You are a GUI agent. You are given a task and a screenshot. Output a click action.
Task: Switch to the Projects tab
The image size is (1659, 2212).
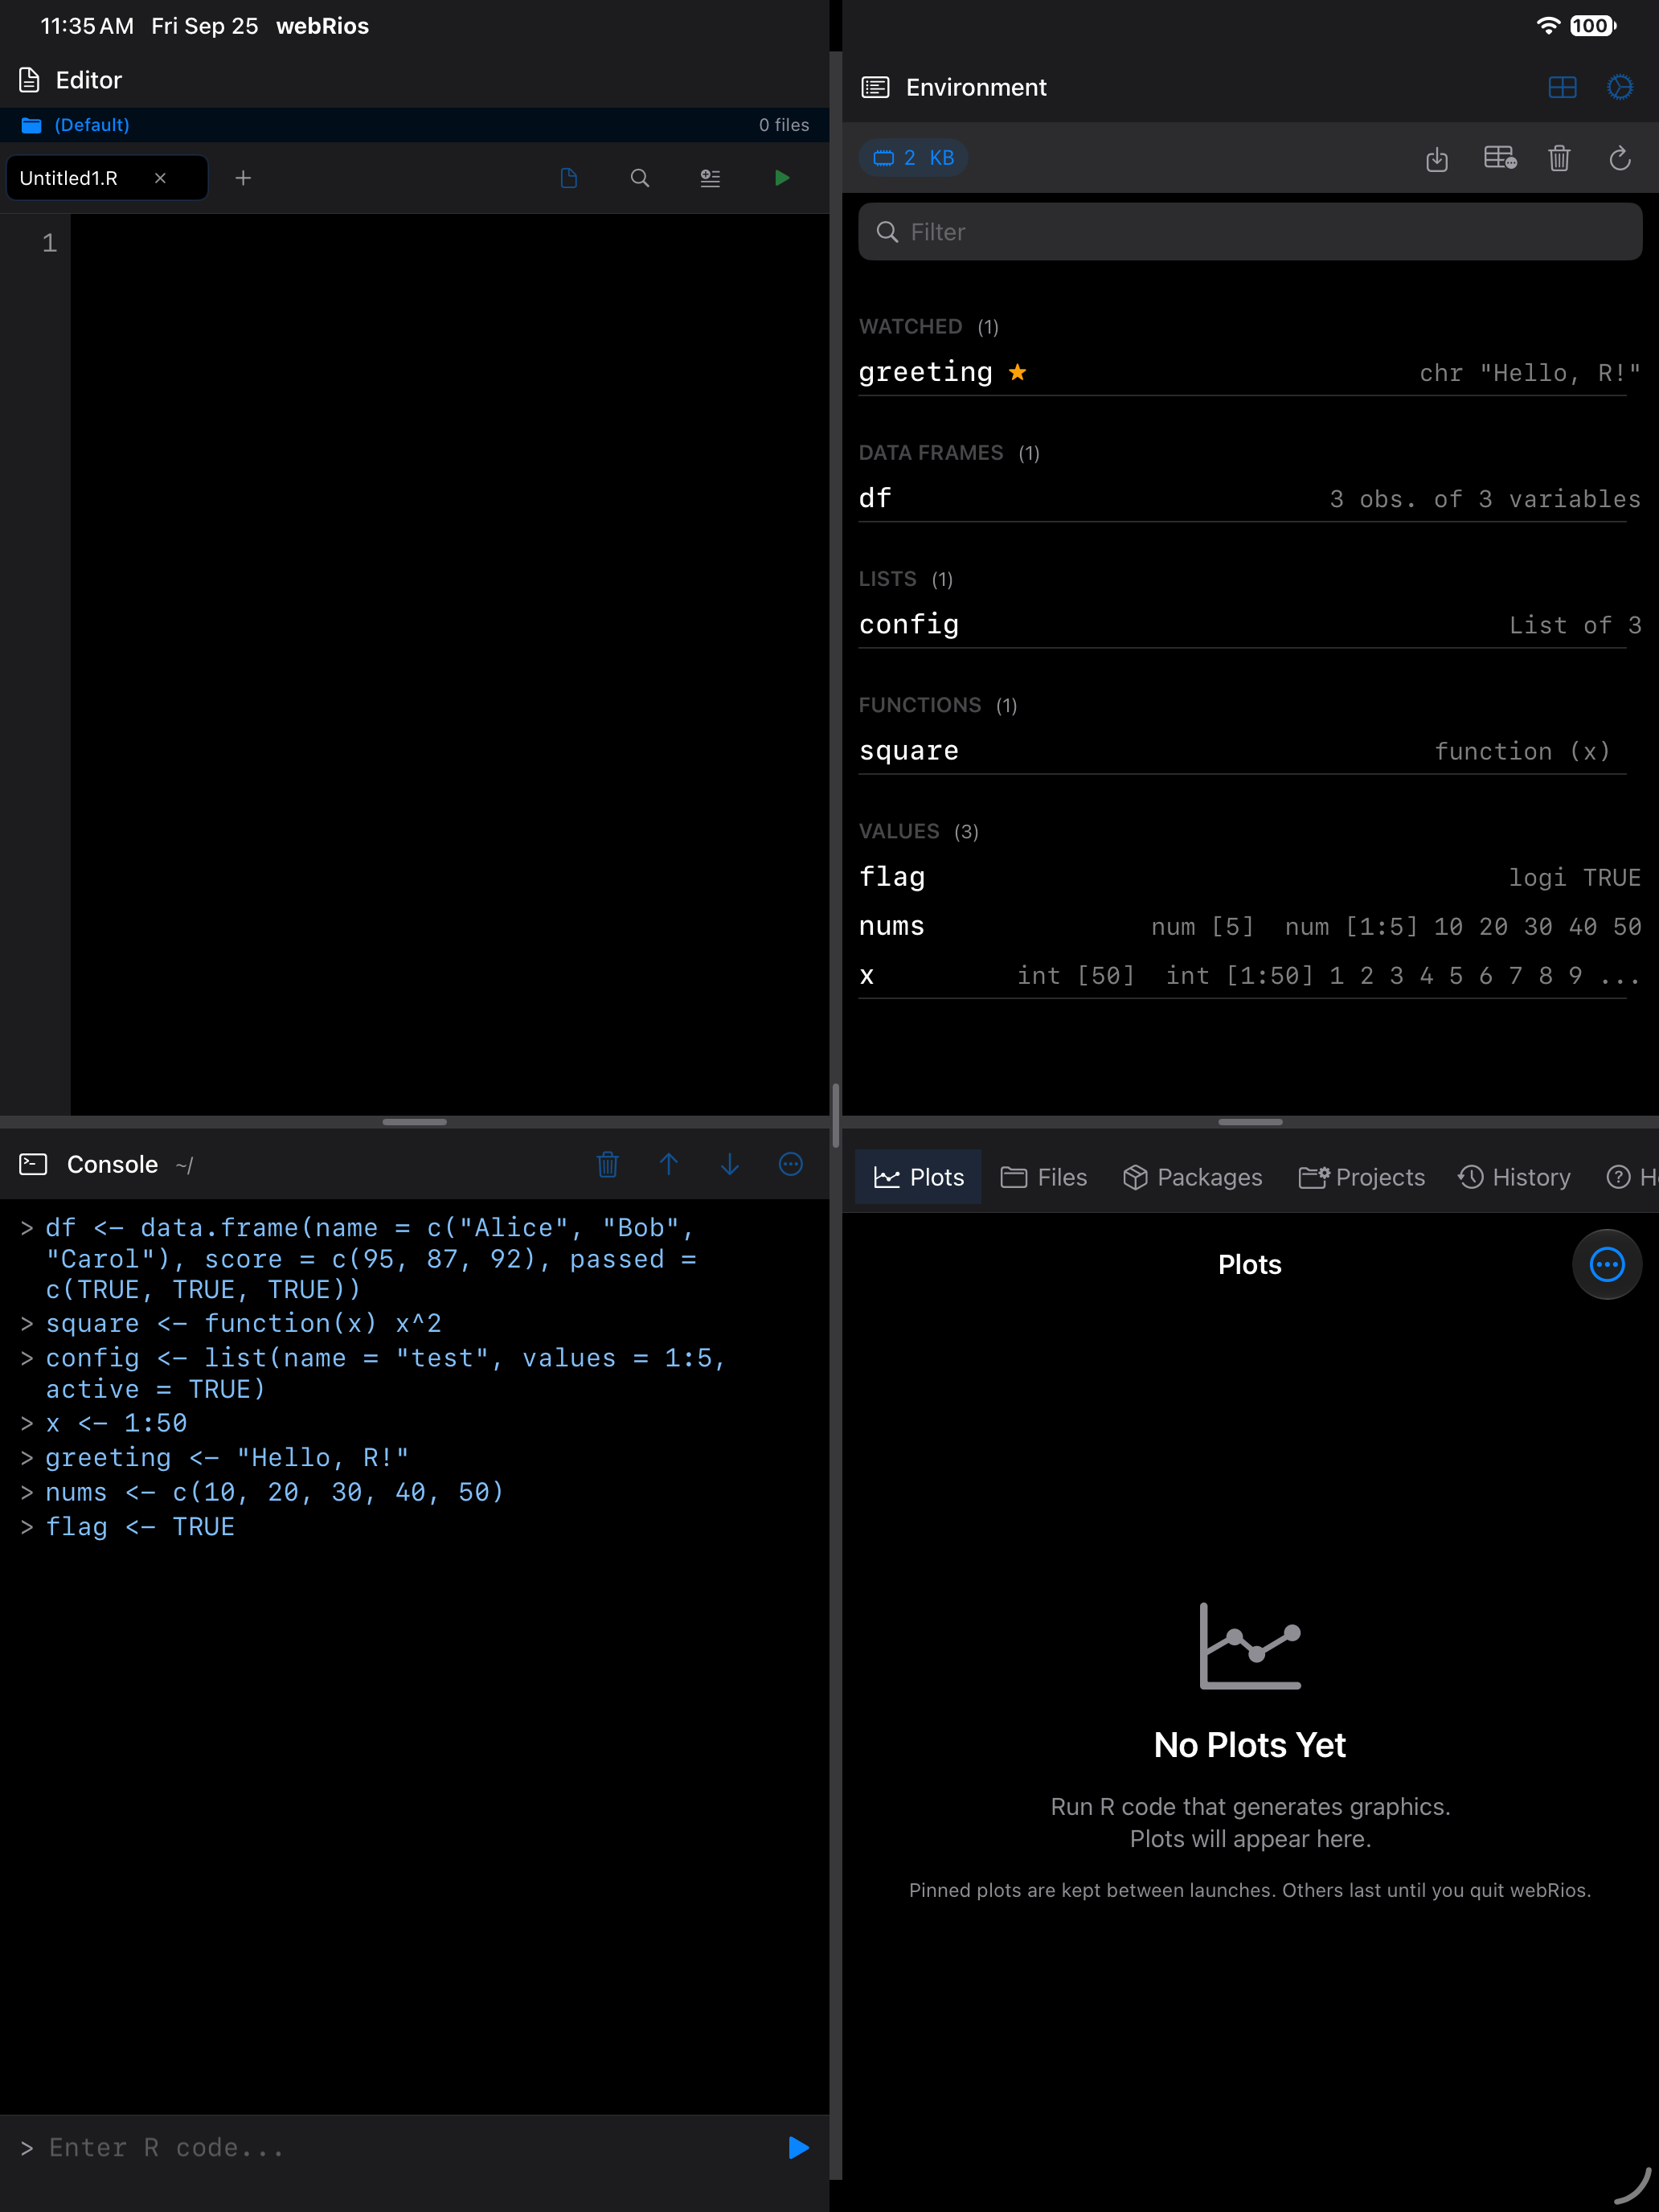coord(1361,1177)
